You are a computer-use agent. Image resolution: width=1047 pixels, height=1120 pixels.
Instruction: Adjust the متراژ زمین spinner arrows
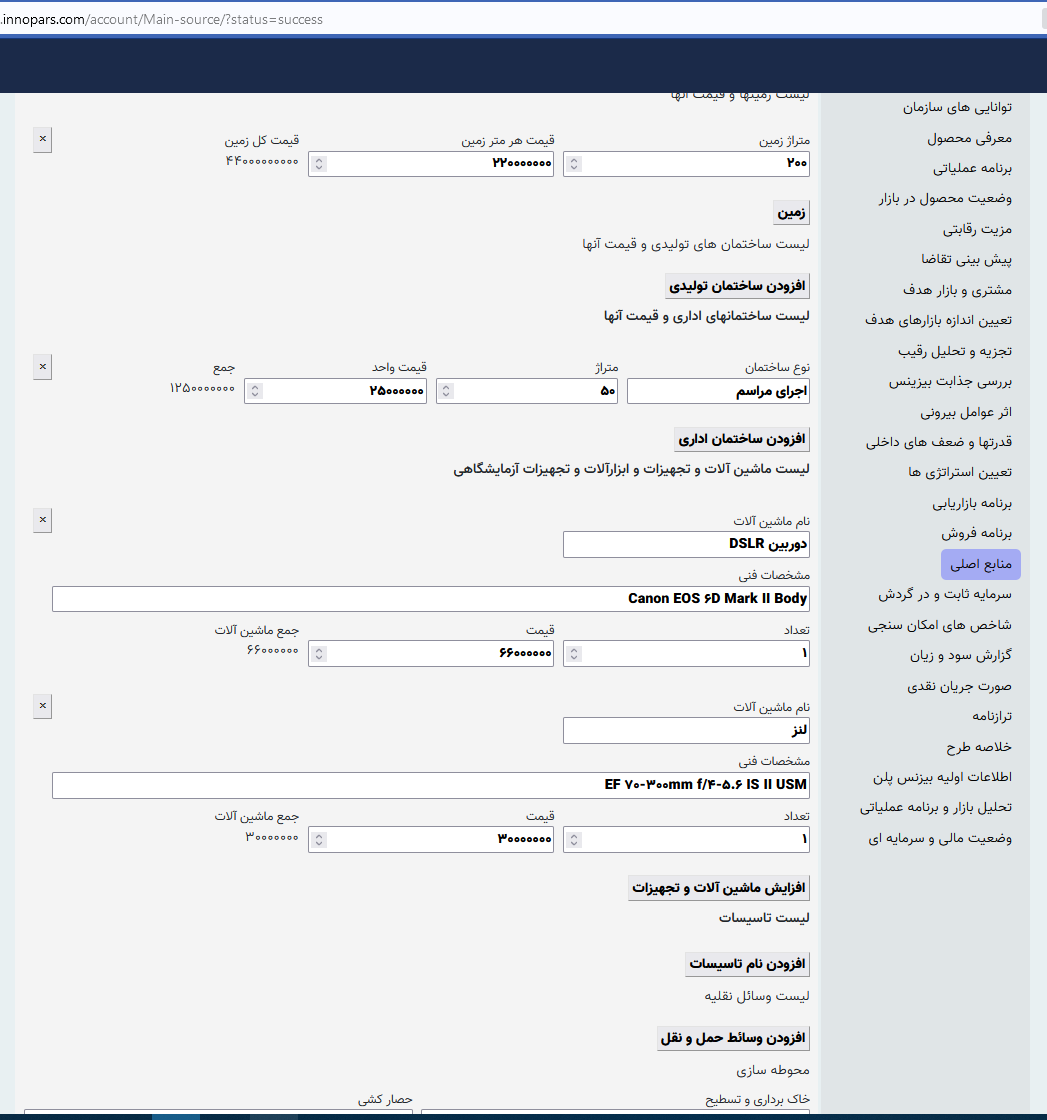coord(574,164)
